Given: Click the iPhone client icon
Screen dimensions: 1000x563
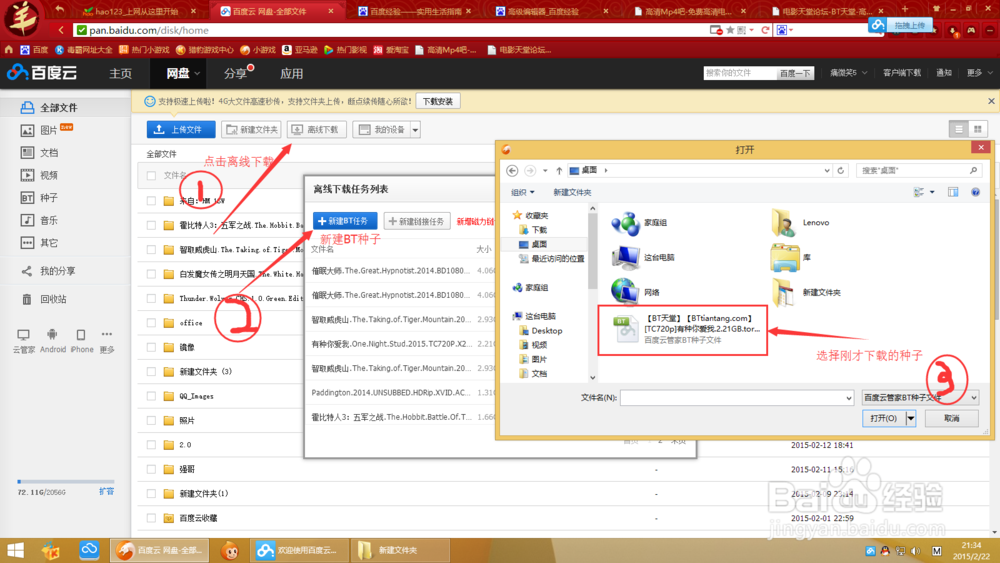Looking at the screenshot, I should (81, 340).
